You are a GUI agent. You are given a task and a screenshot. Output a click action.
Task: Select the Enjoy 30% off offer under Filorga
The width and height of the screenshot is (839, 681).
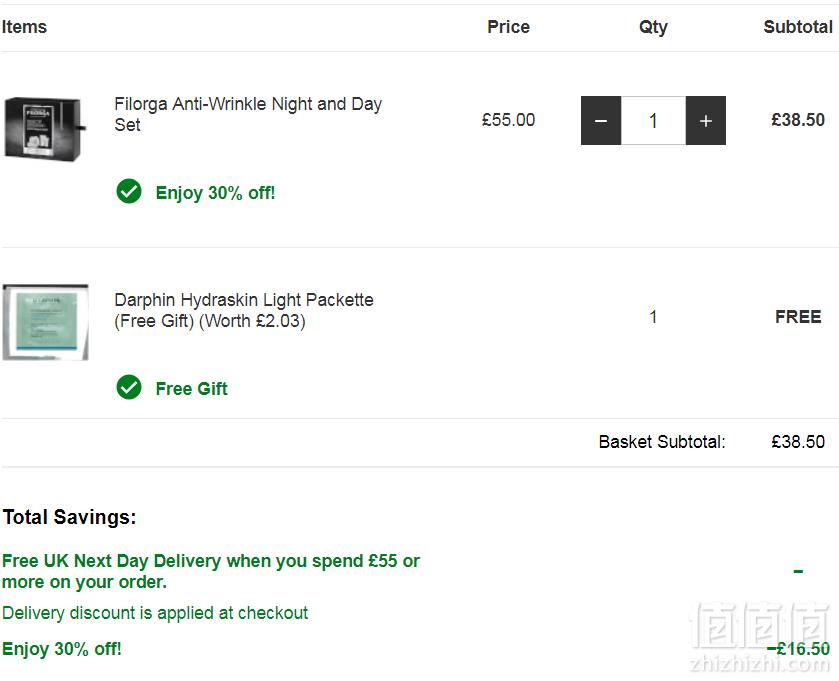(x=215, y=193)
